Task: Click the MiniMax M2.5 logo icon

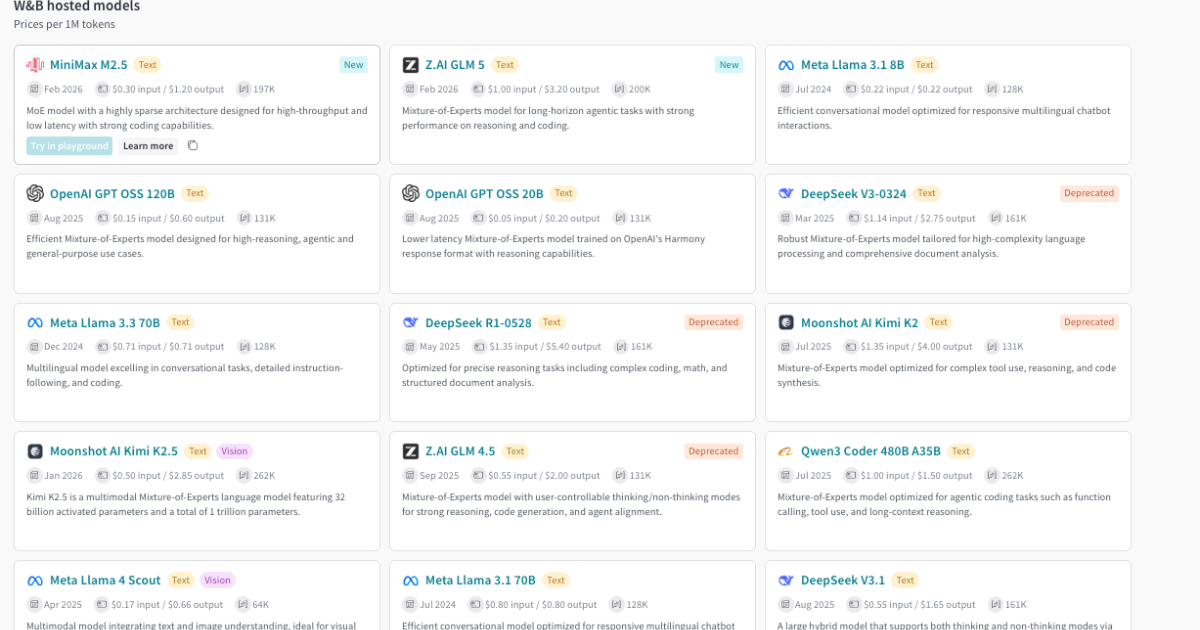Action: (x=35, y=65)
